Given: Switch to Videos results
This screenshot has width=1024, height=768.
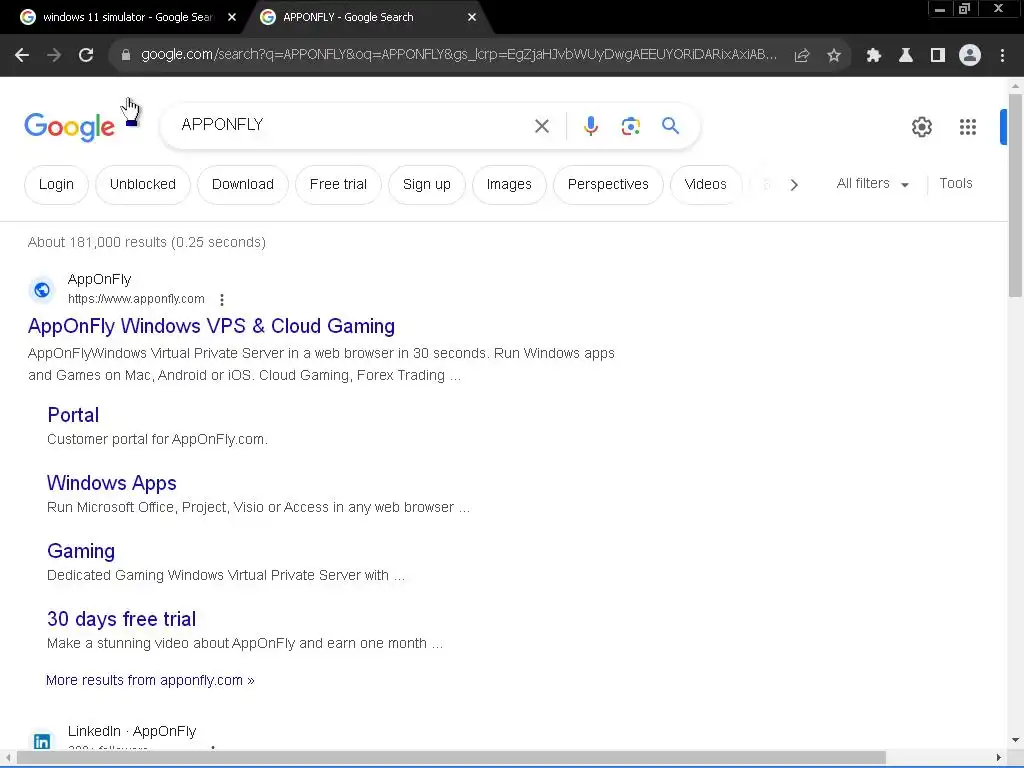Looking at the screenshot, I should coord(705,185).
